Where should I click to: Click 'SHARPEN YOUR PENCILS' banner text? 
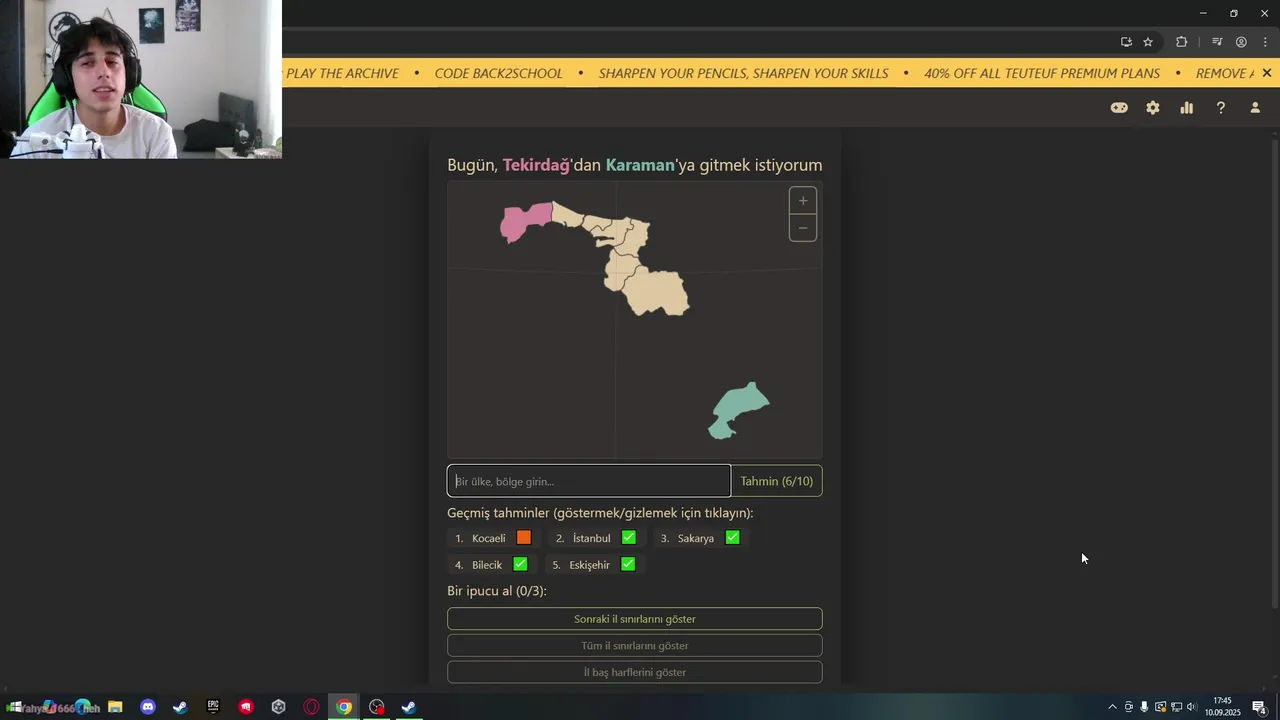coord(672,73)
